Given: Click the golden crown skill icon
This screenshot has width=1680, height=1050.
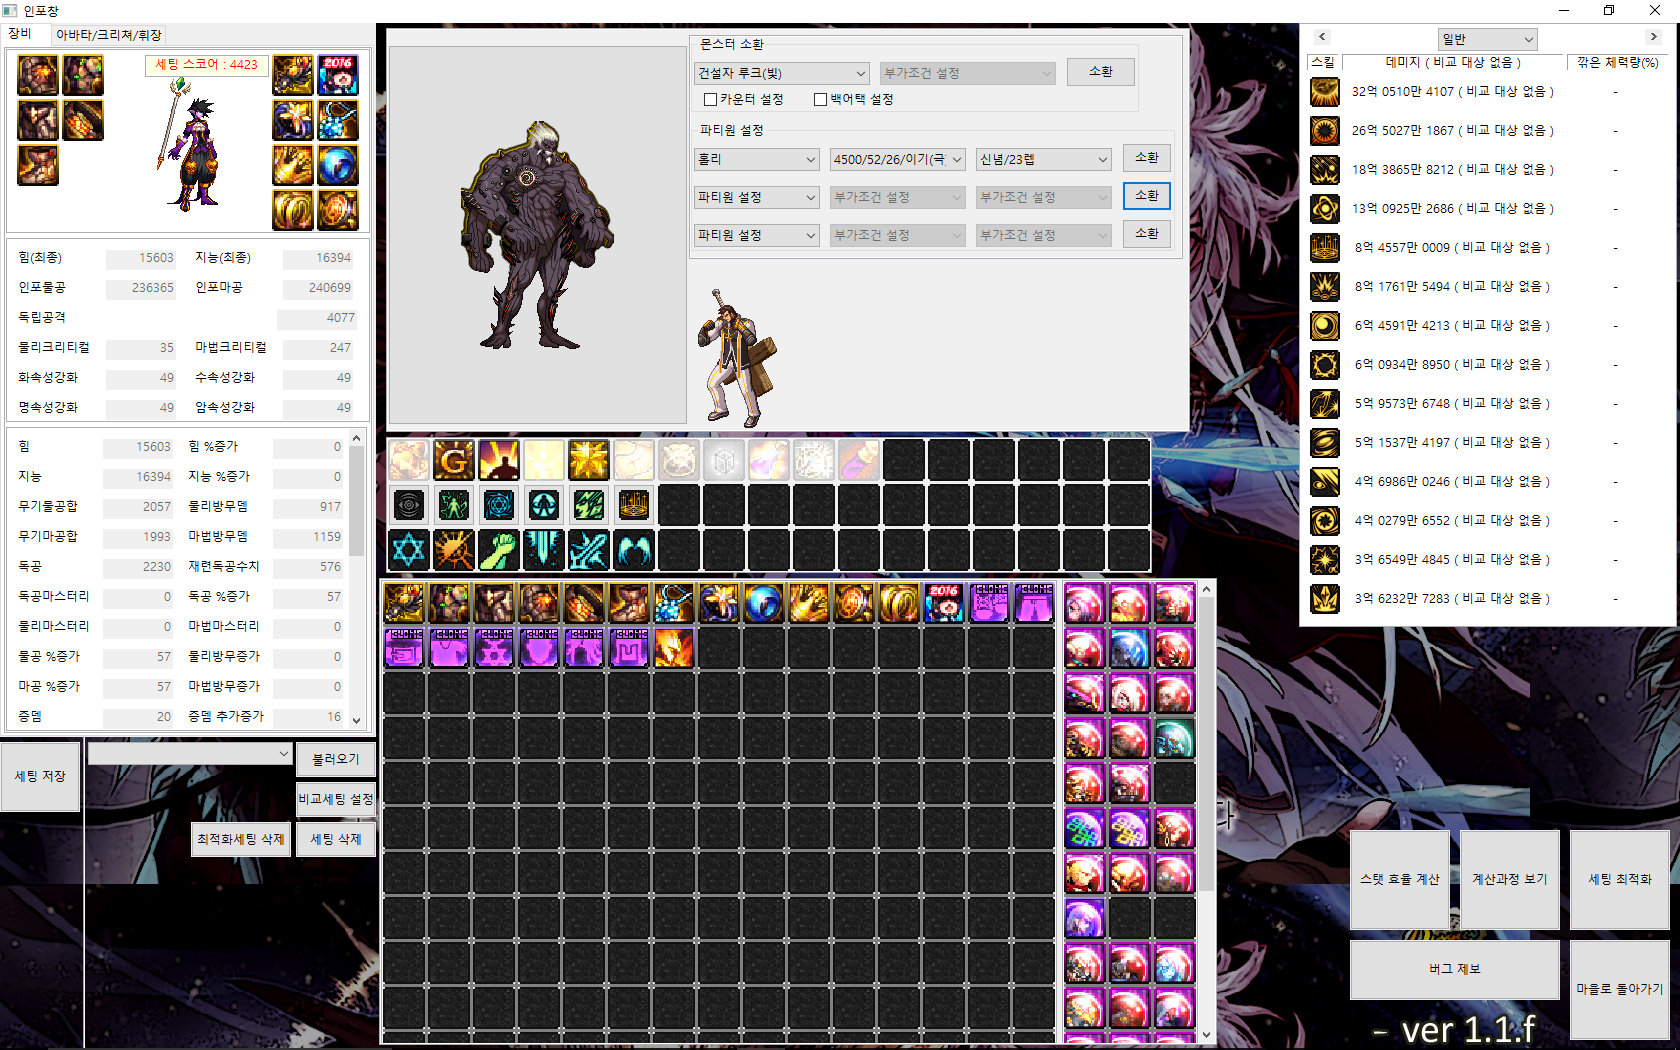Looking at the screenshot, I should 633,505.
